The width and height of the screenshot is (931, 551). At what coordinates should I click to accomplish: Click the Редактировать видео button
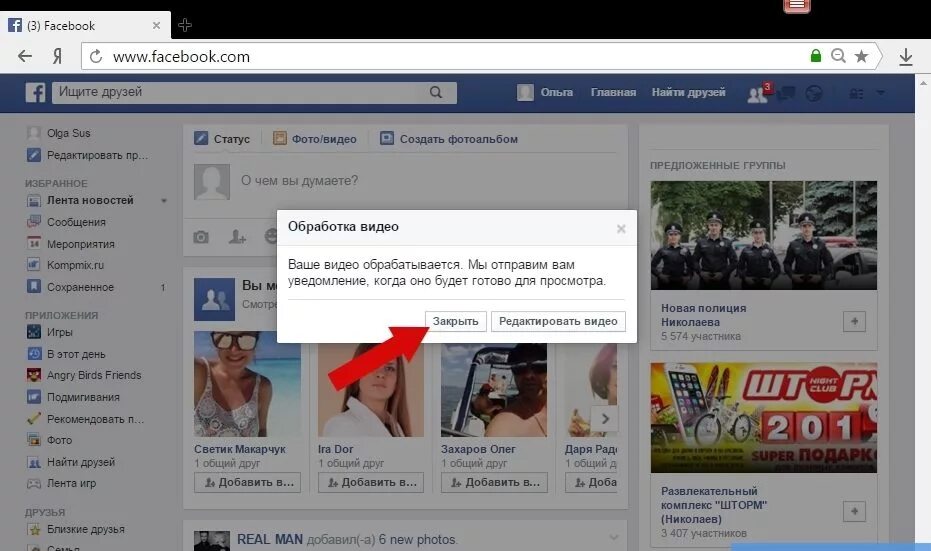click(558, 321)
